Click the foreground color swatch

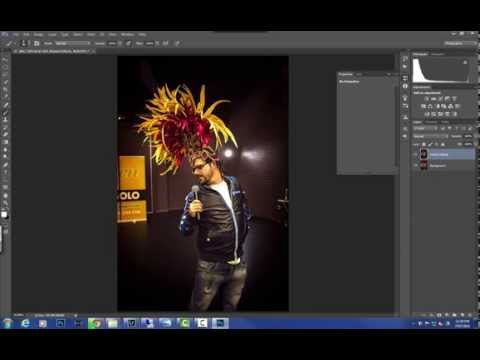pyautogui.click(x=4, y=214)
